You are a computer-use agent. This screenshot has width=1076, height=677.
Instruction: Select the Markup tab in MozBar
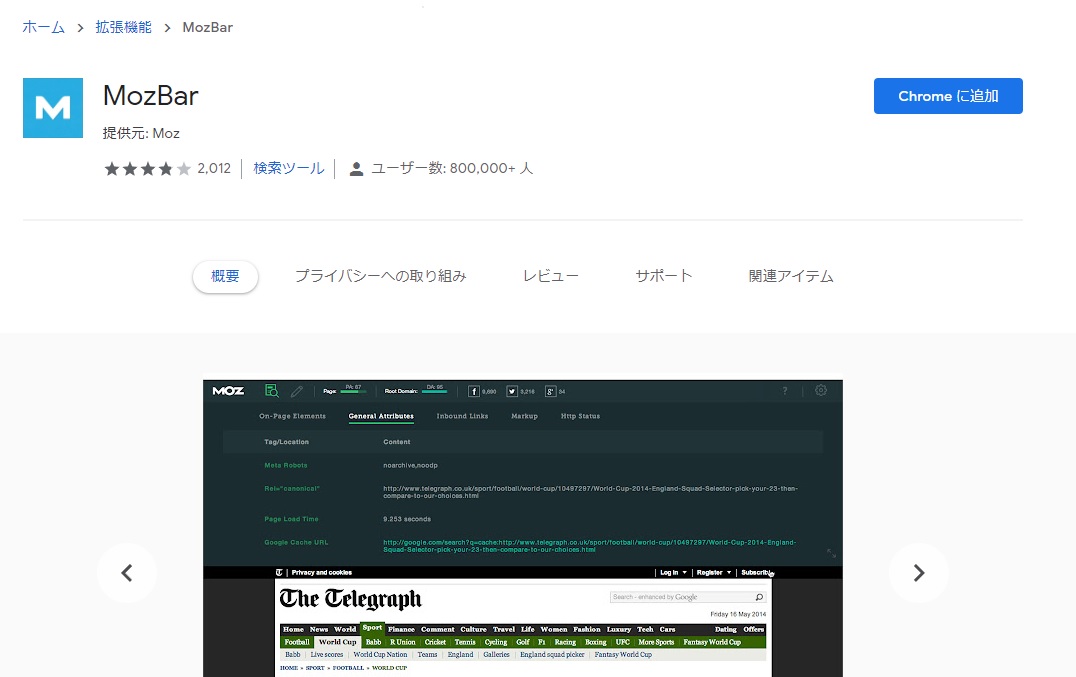point(524,416)
